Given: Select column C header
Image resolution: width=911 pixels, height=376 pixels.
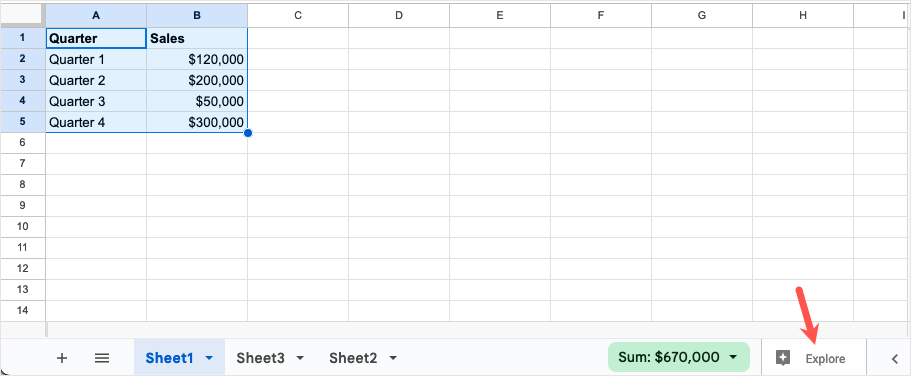Looking at the screenshot, I should pyautogui.click(x=298, y=16).
